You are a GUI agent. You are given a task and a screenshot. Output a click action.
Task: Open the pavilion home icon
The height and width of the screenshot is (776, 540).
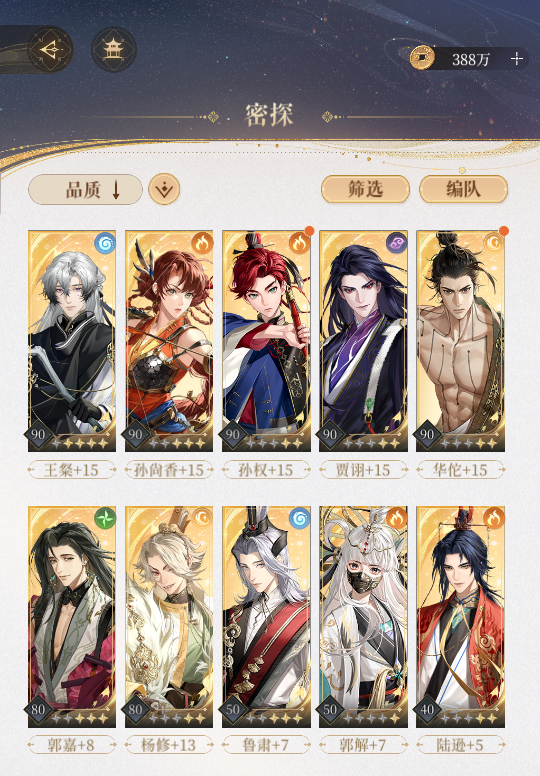coord(113,49)
